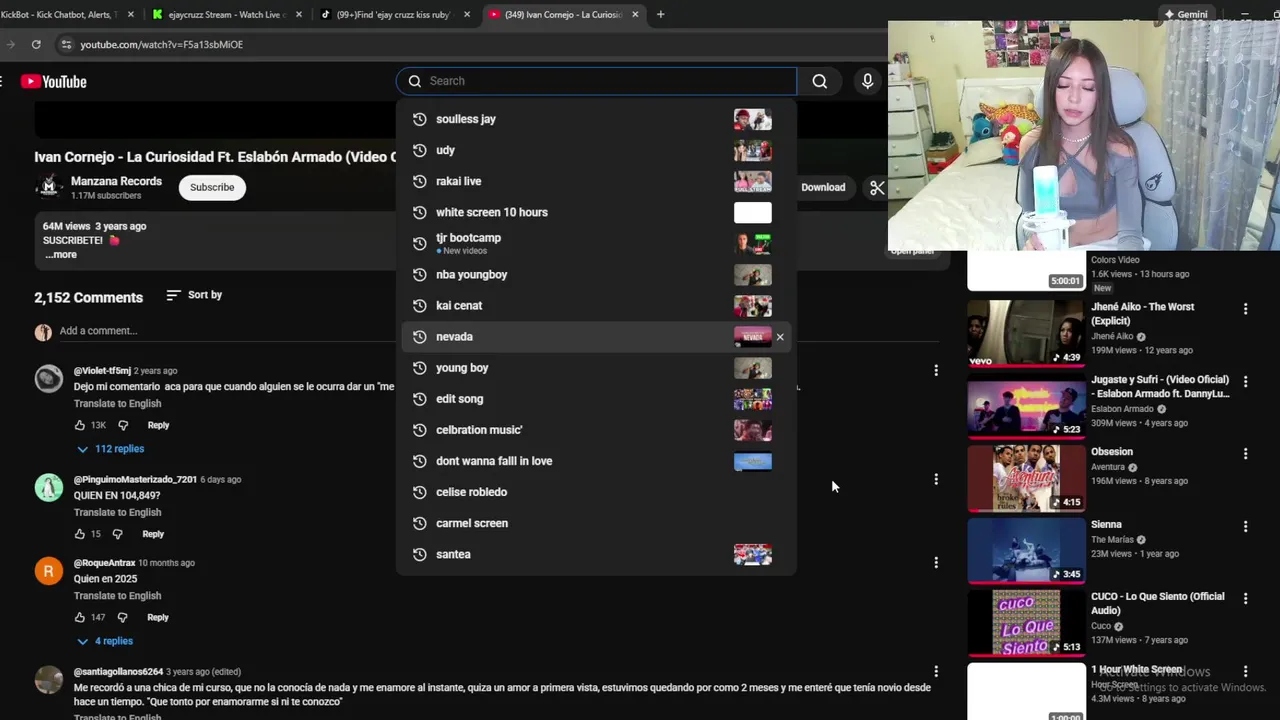1280x720 pixels.
Task: Reload the page with browser refresh icon
Action: [36, 44]
